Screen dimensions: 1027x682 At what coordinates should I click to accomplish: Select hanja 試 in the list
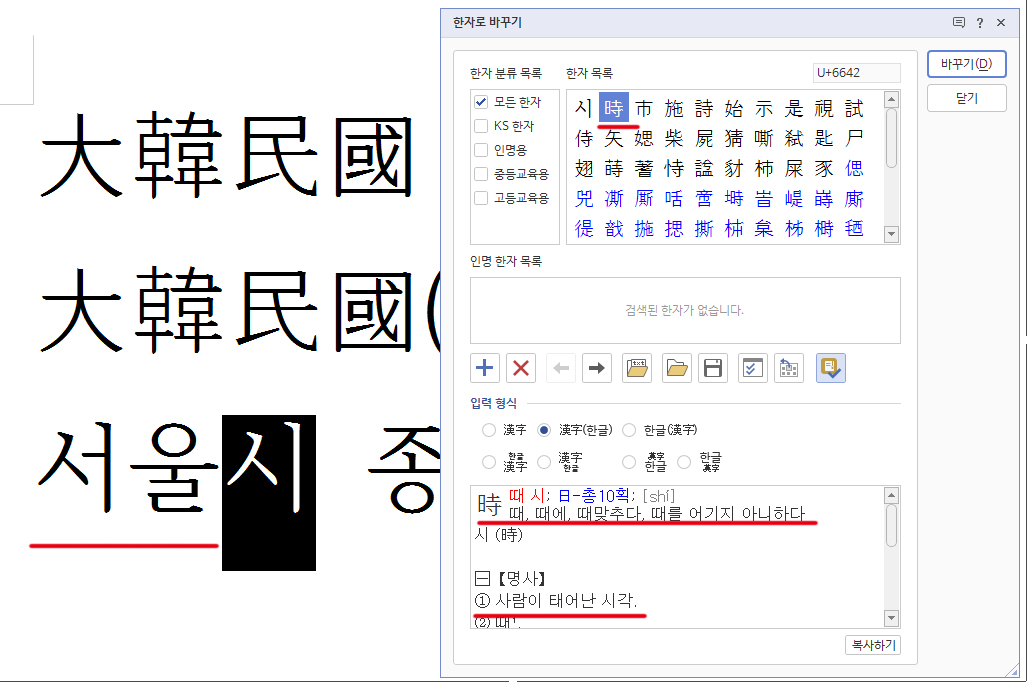(854, 108)
